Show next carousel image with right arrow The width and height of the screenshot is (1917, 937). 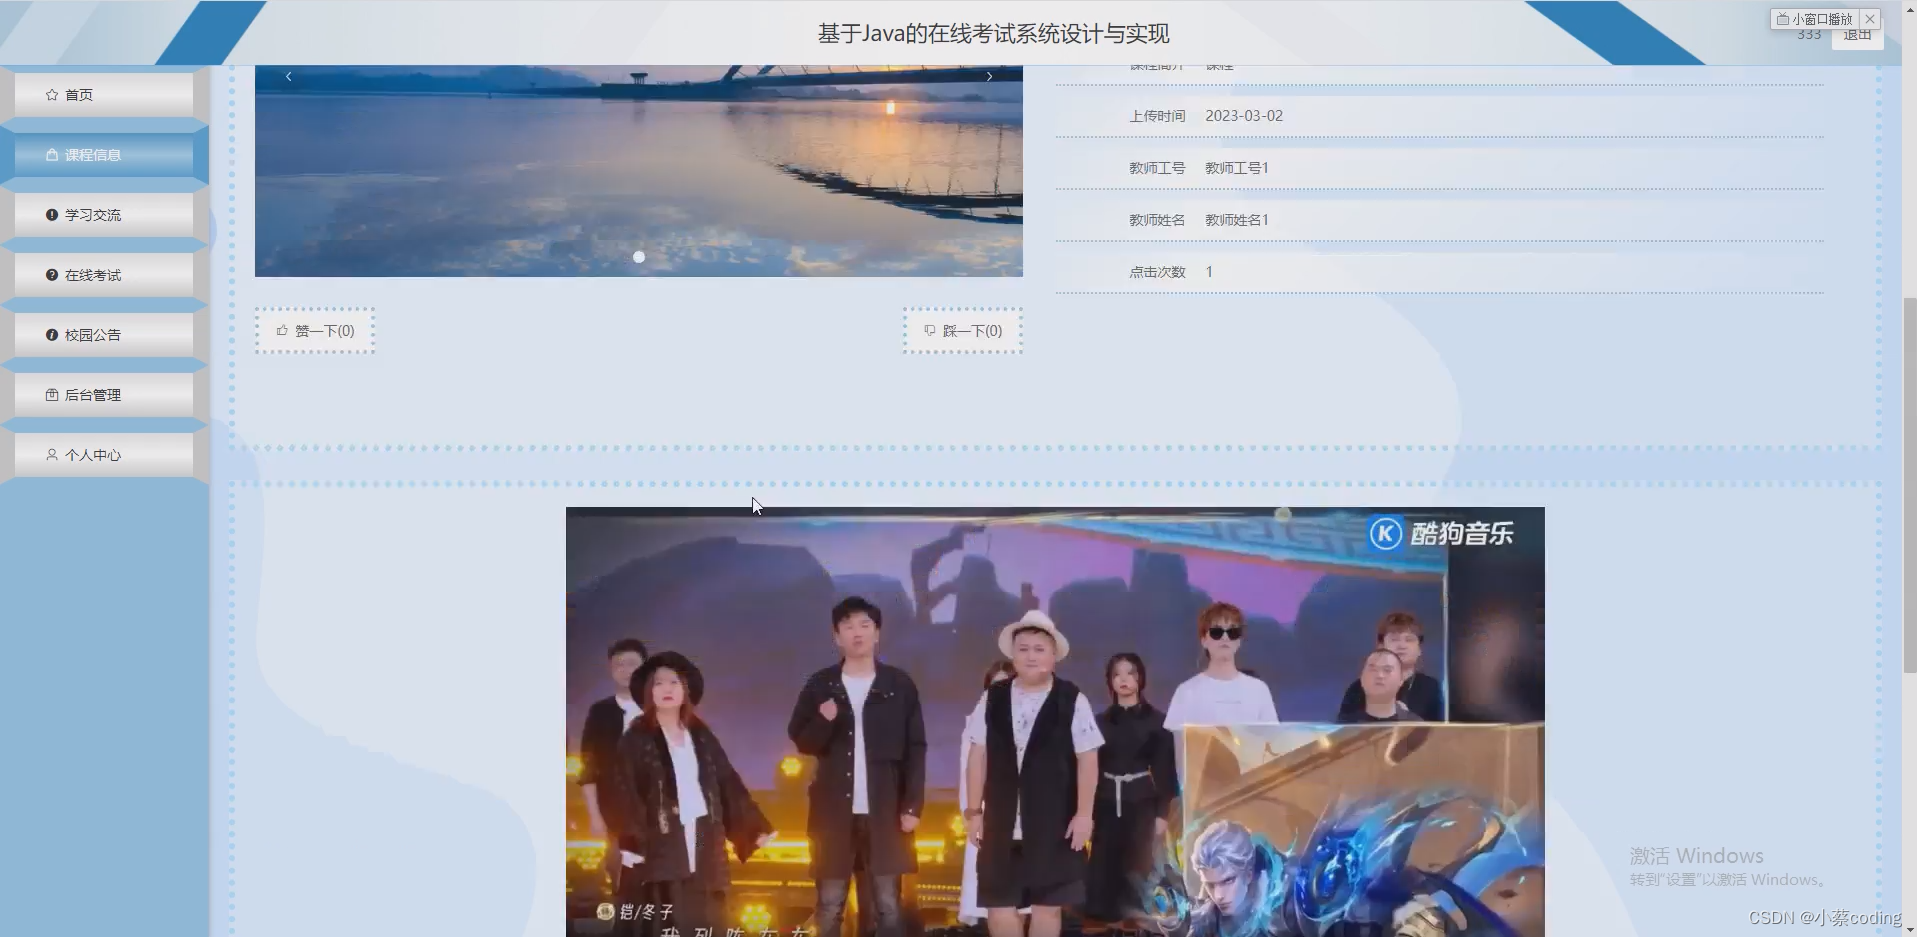click(989, 77)
